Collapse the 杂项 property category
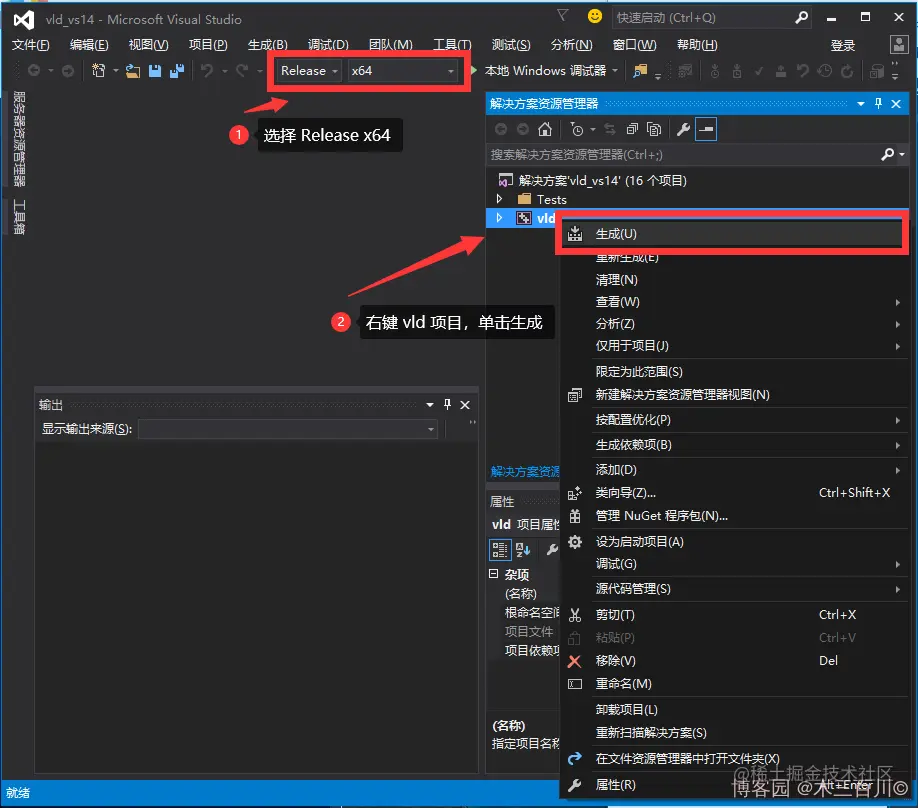The height and width of the screenshot is (808, 918). point(494,574)
